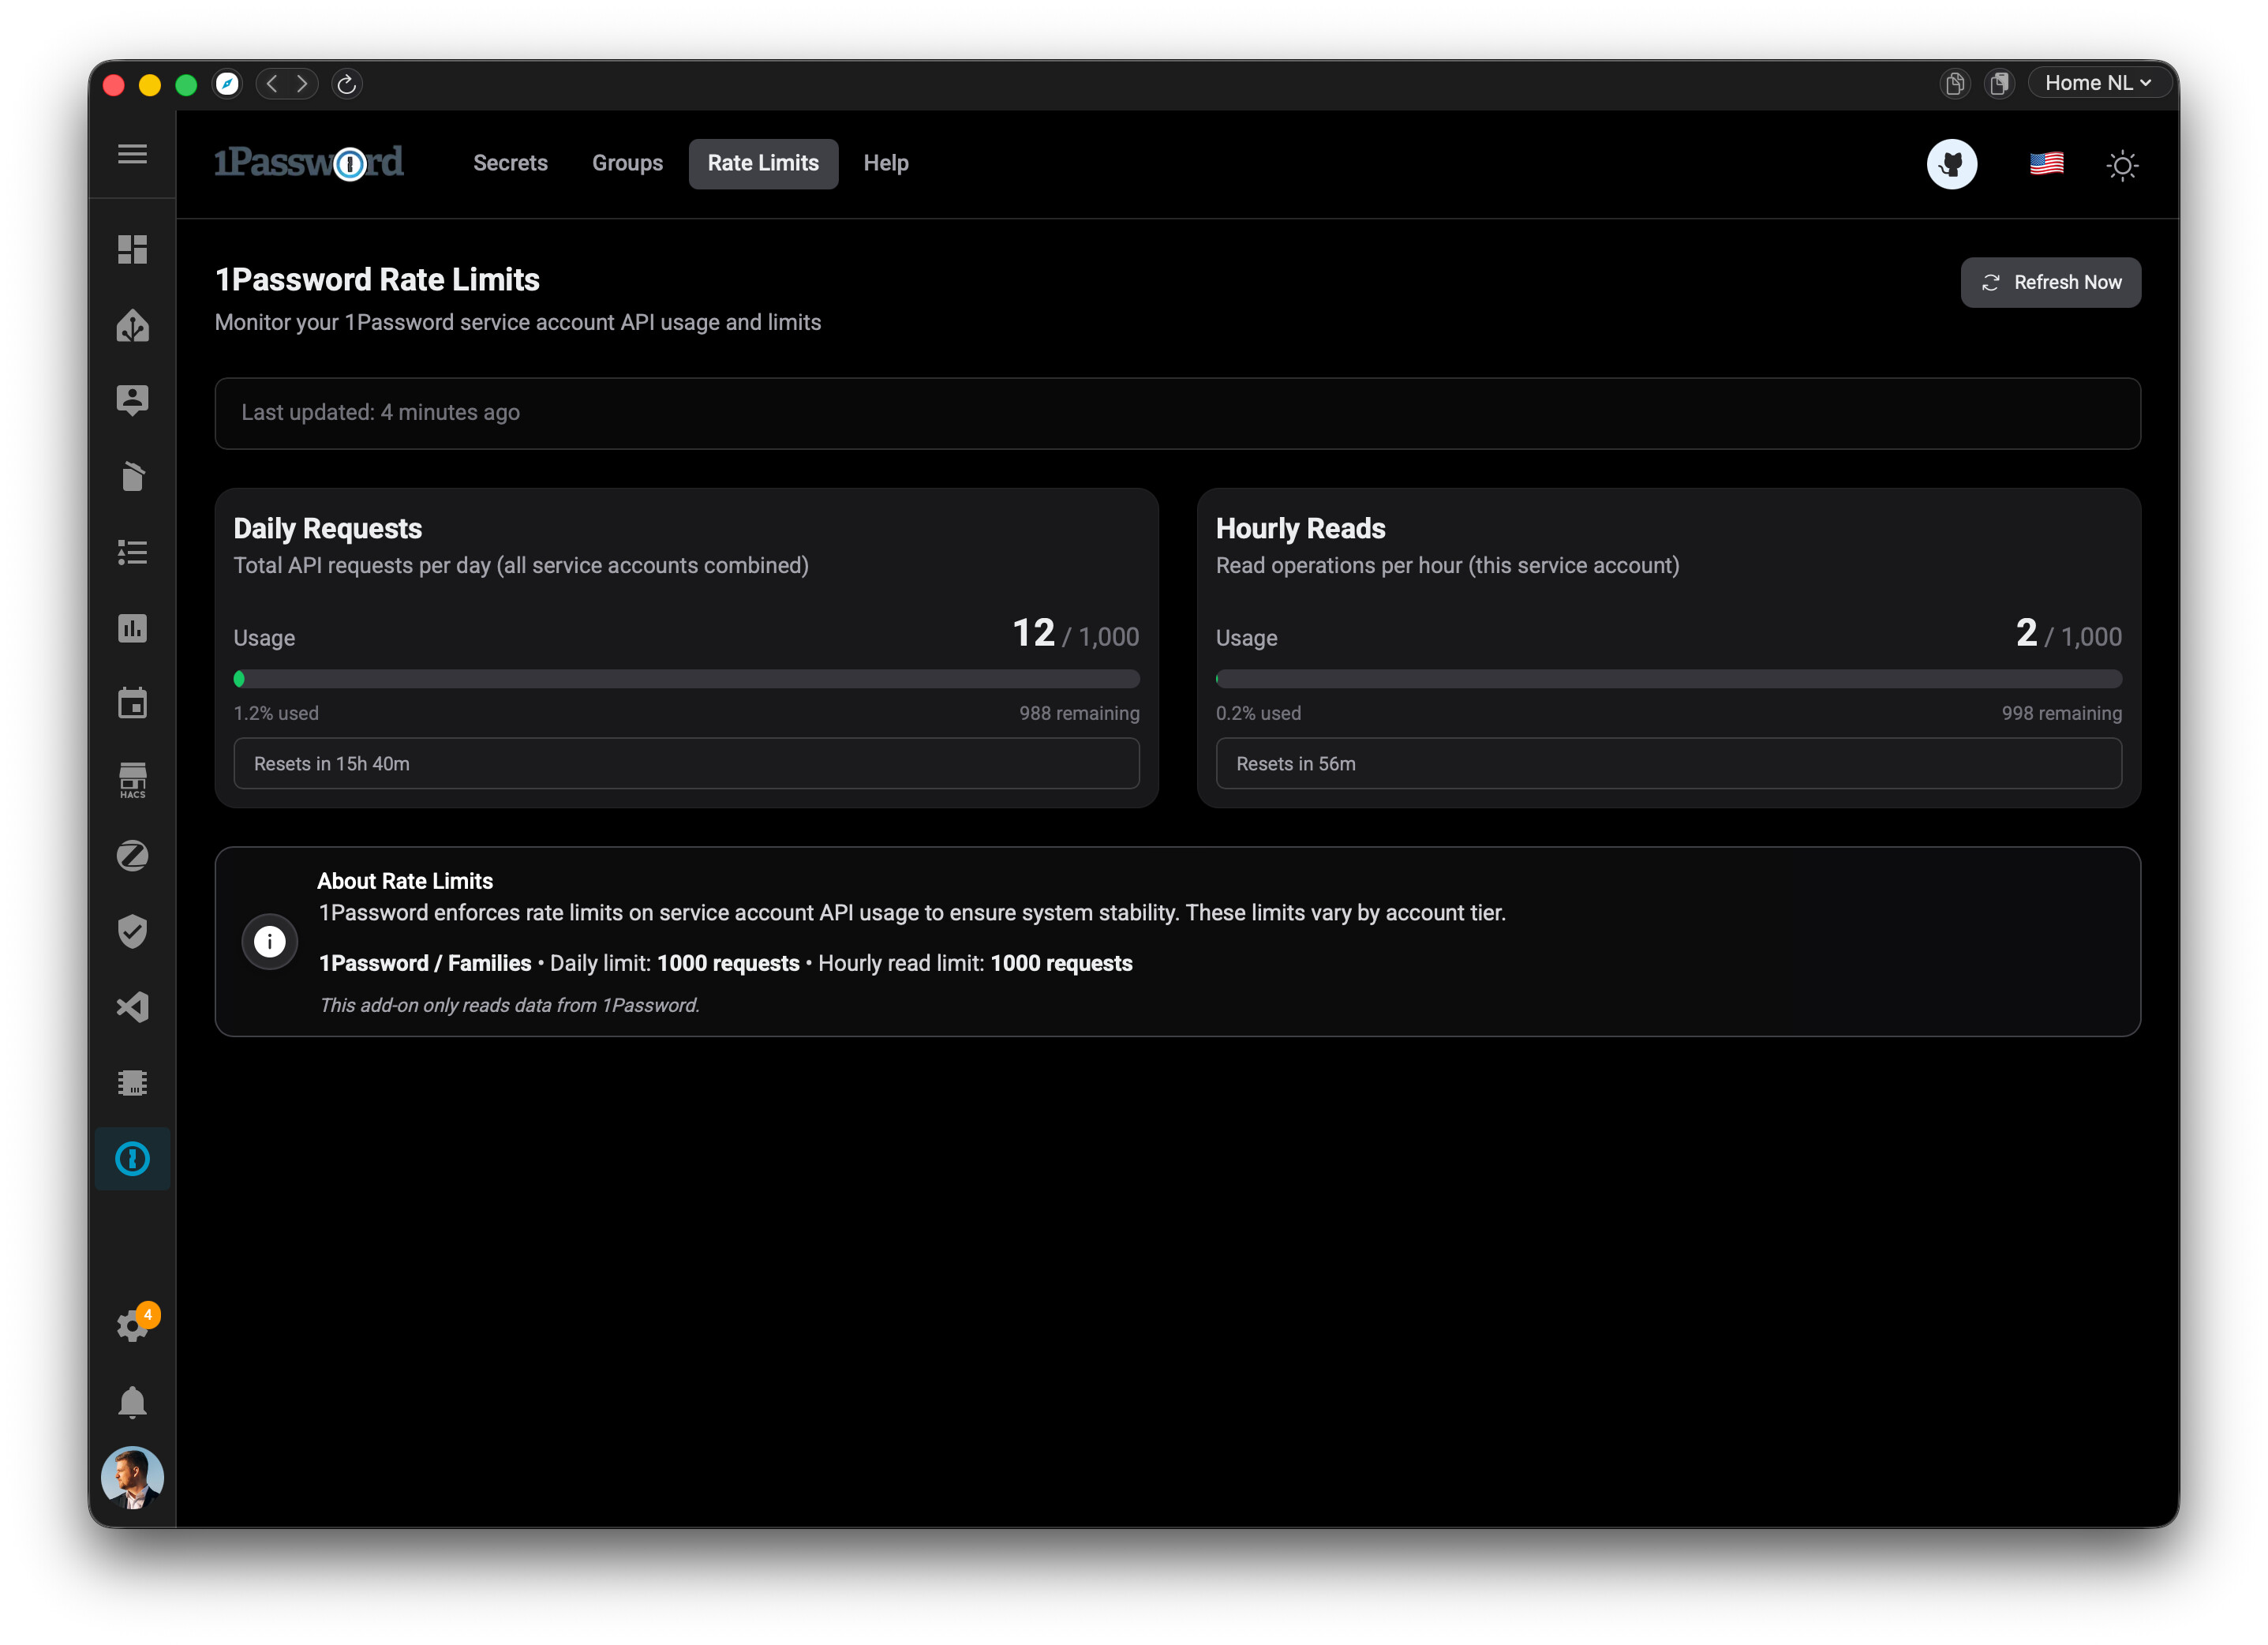Toggle light/dark theme sun icon

click(2122, 165)
